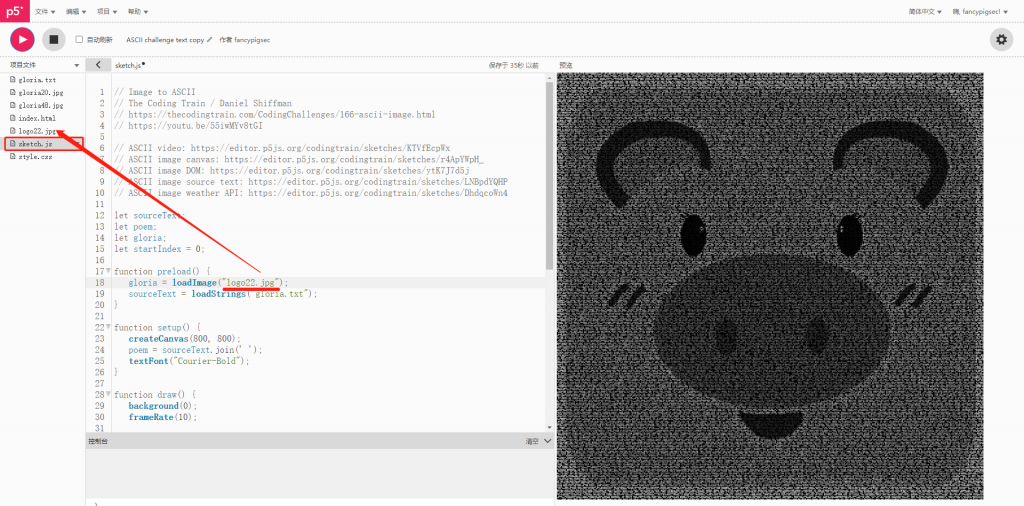Collapse the console with the chevron

click(547, 441)
